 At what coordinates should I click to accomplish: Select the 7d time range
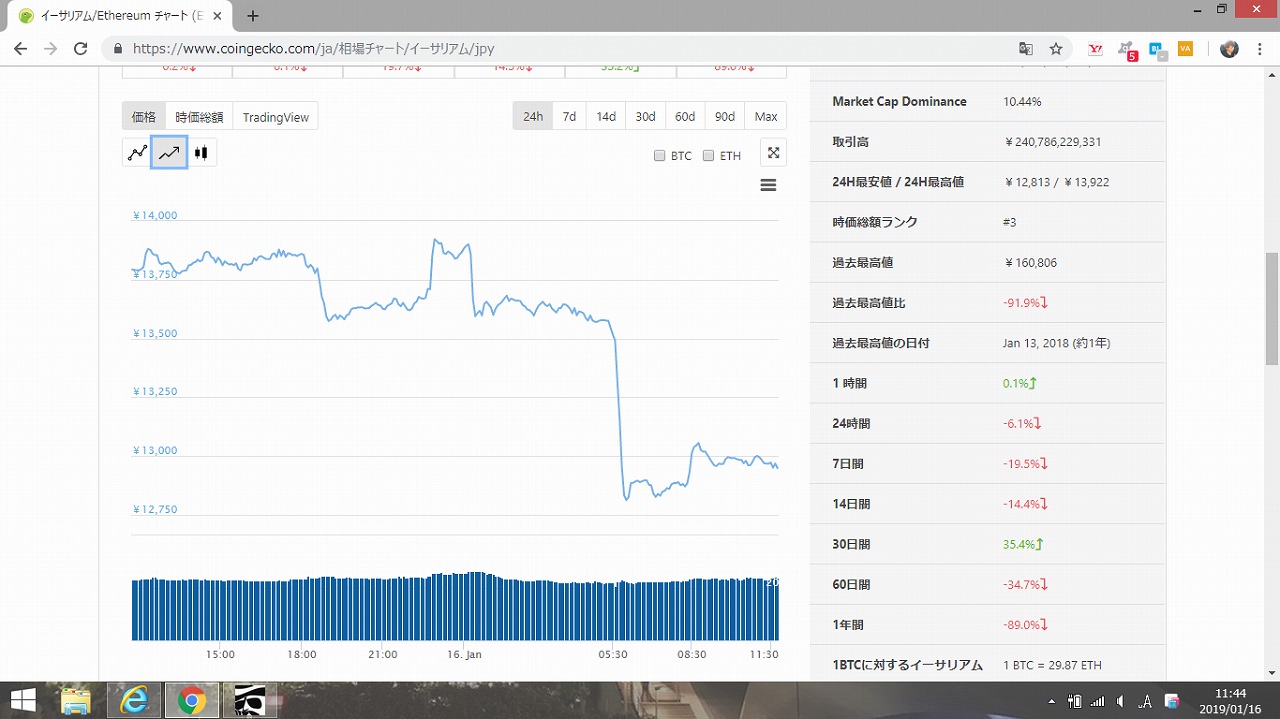click(x=569, y=116)
